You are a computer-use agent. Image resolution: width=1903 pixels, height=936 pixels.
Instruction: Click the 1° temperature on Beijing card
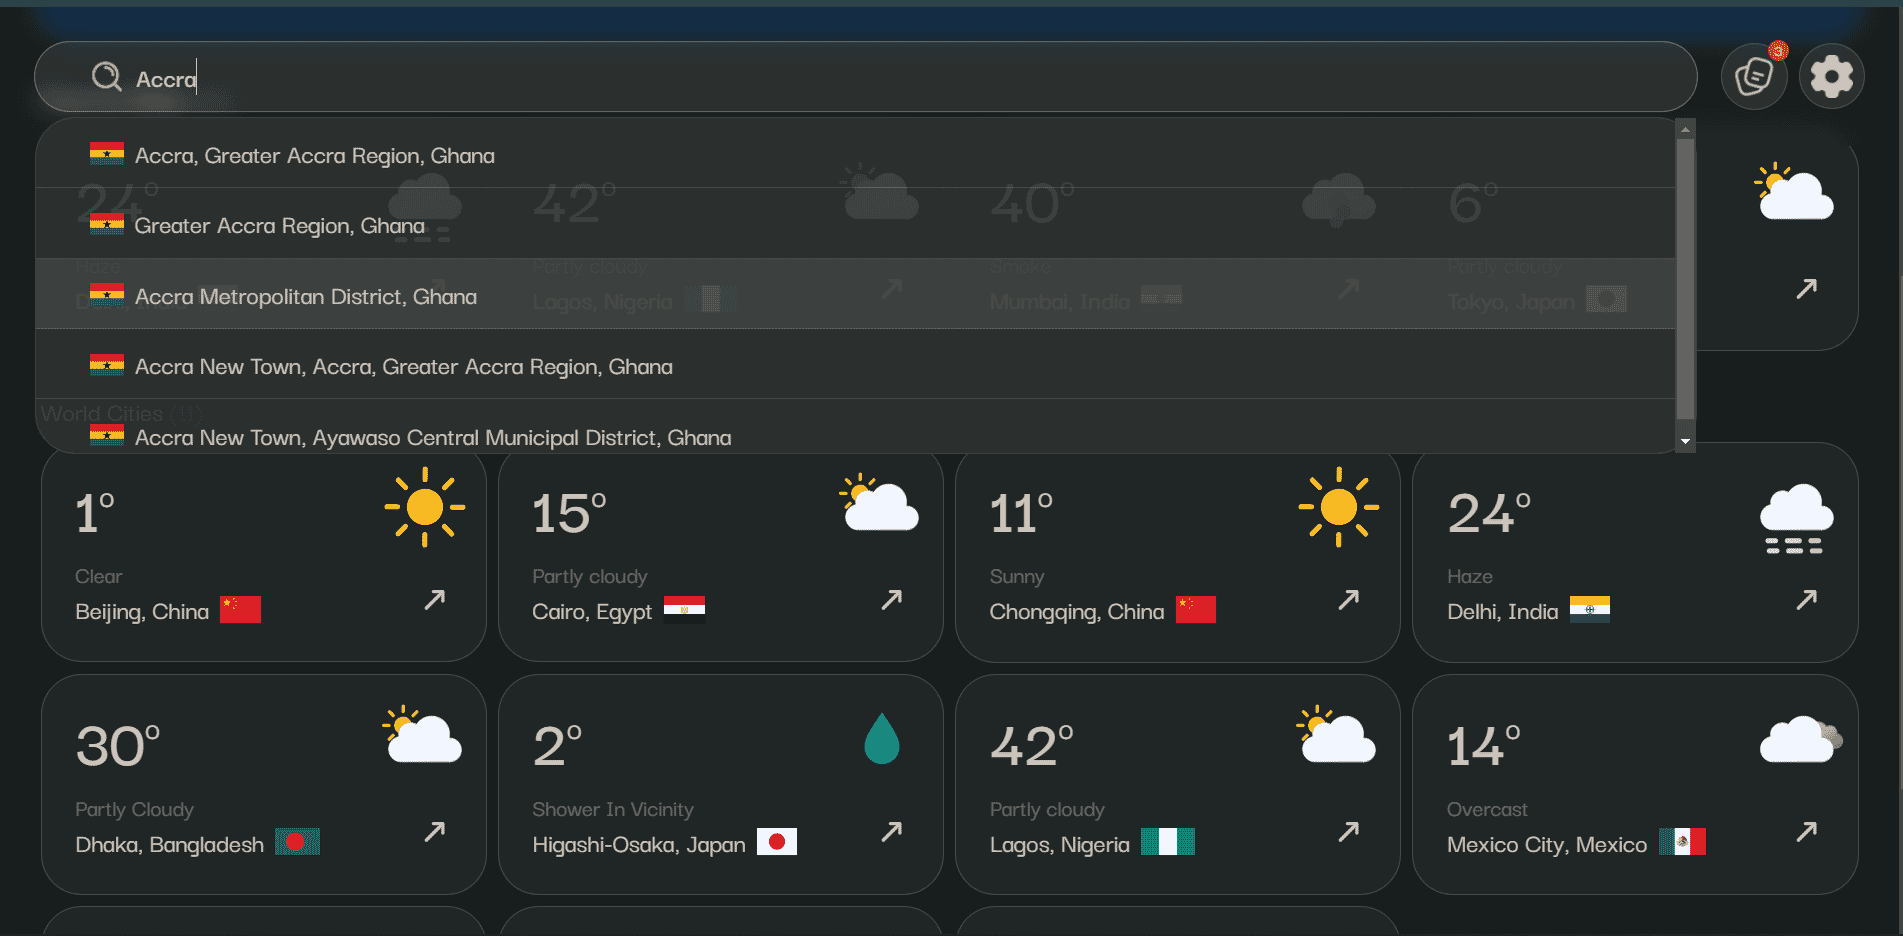click(95, 514)
